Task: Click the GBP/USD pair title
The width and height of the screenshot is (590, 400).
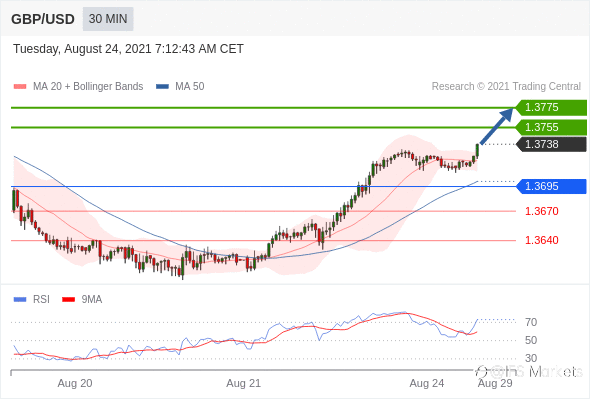Action: 43,19
